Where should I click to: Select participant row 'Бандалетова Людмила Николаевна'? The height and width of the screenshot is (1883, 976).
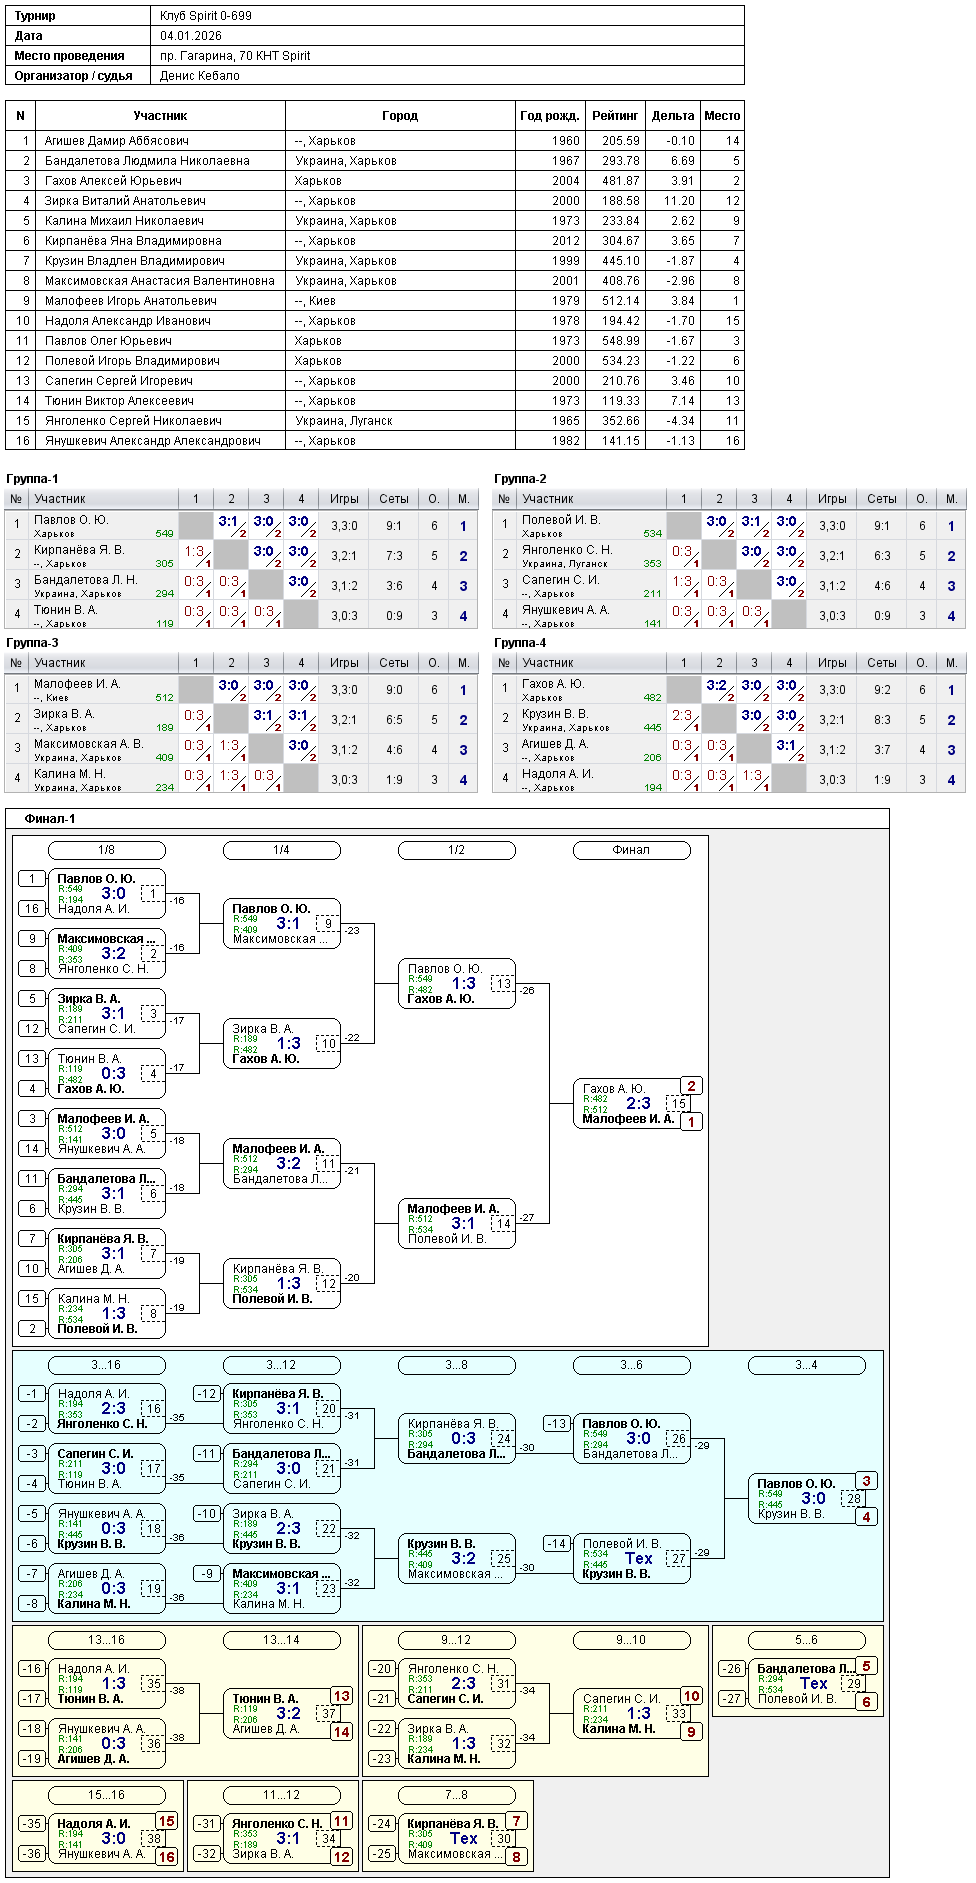tap(375, 161)
